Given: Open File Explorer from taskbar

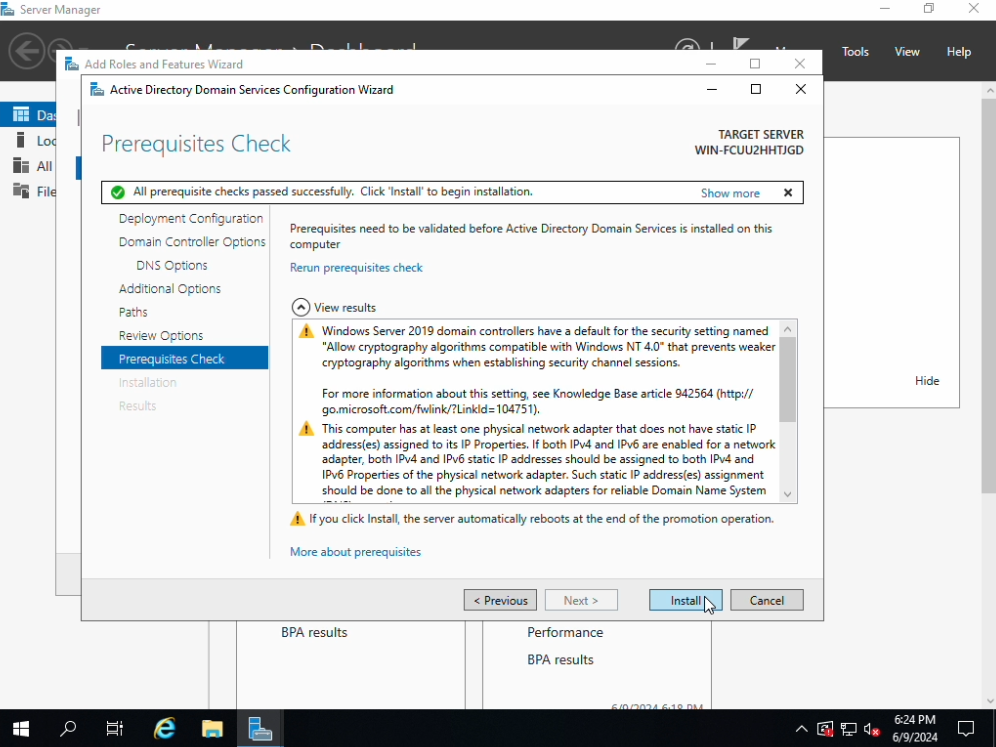Looking at the screenshot, I should [212, 729].
